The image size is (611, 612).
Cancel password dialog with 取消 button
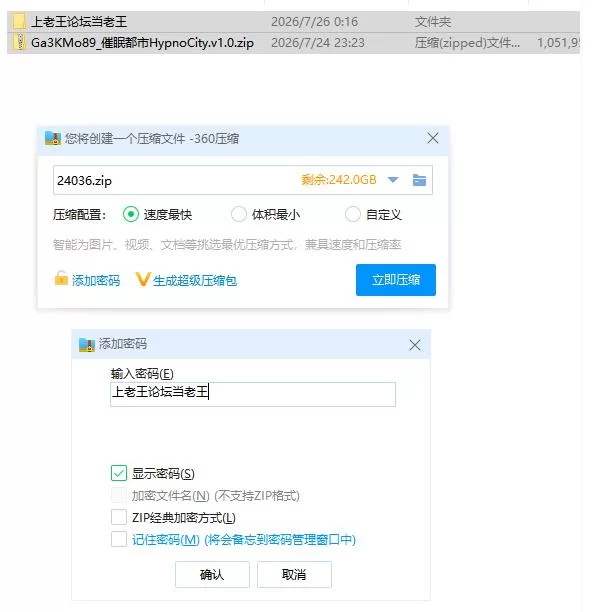pyautogui.click(x=294, y=574)
